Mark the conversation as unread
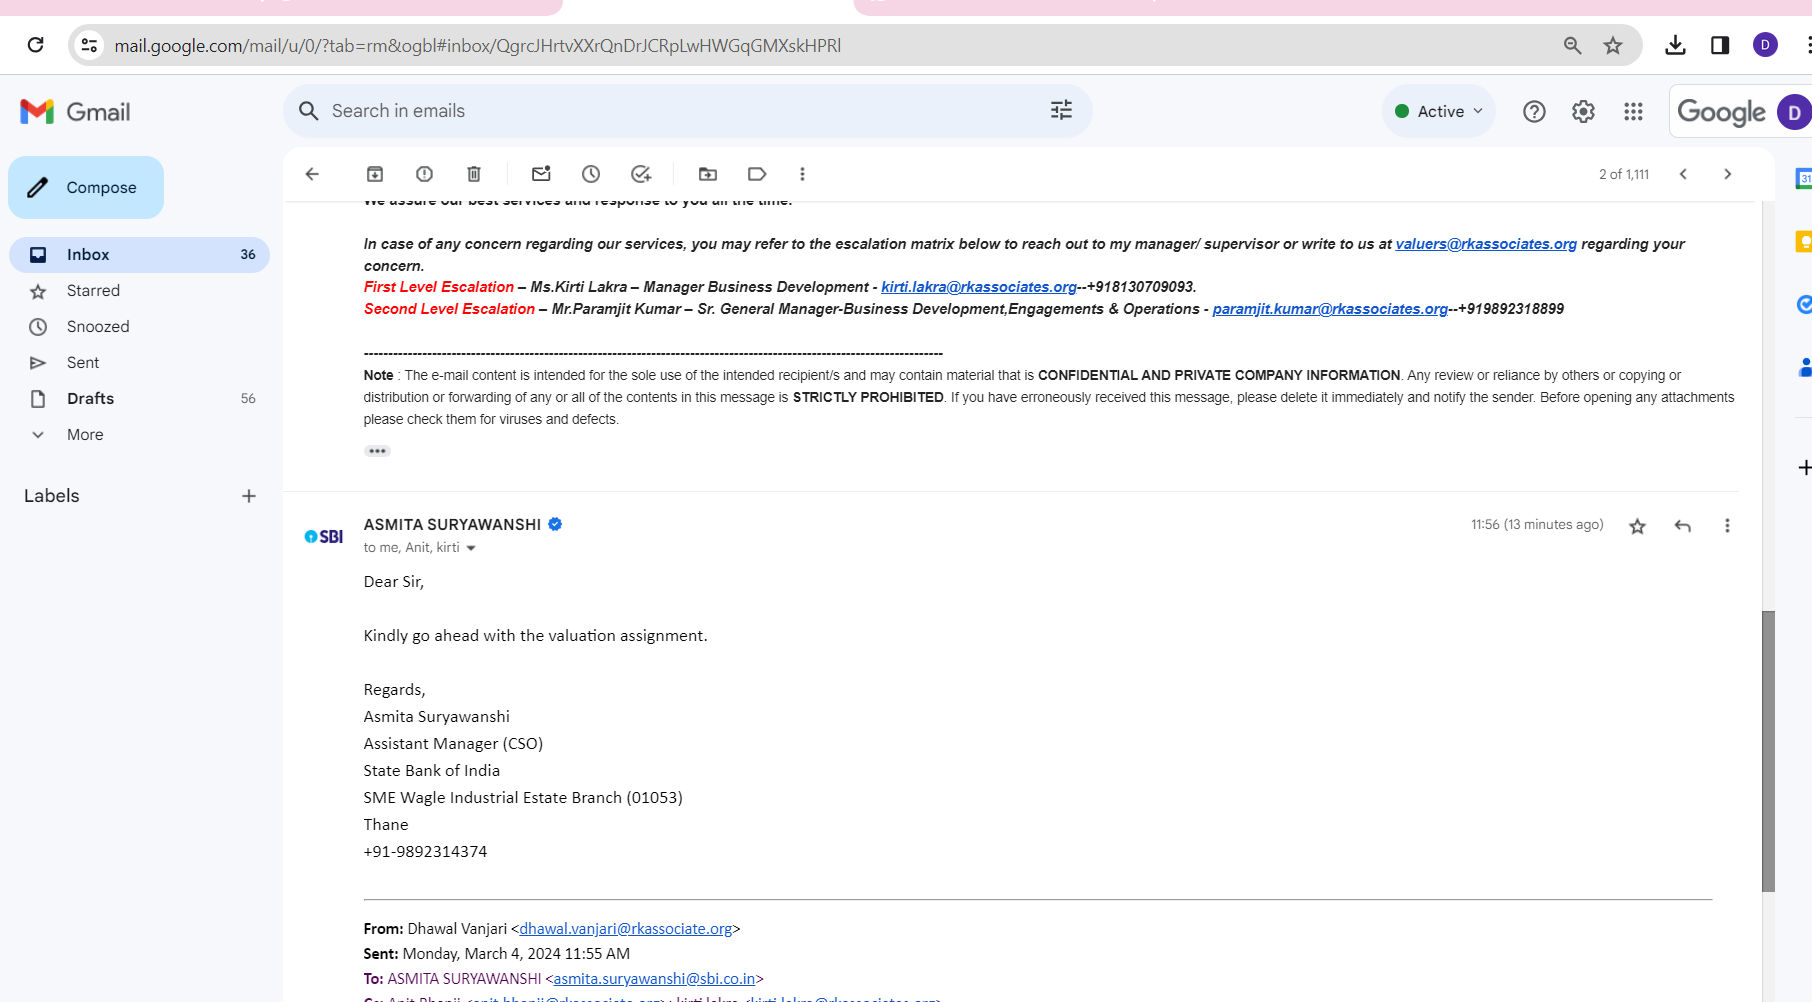This screenshot has width=1812, height=1002. click(x=541, y=174)
